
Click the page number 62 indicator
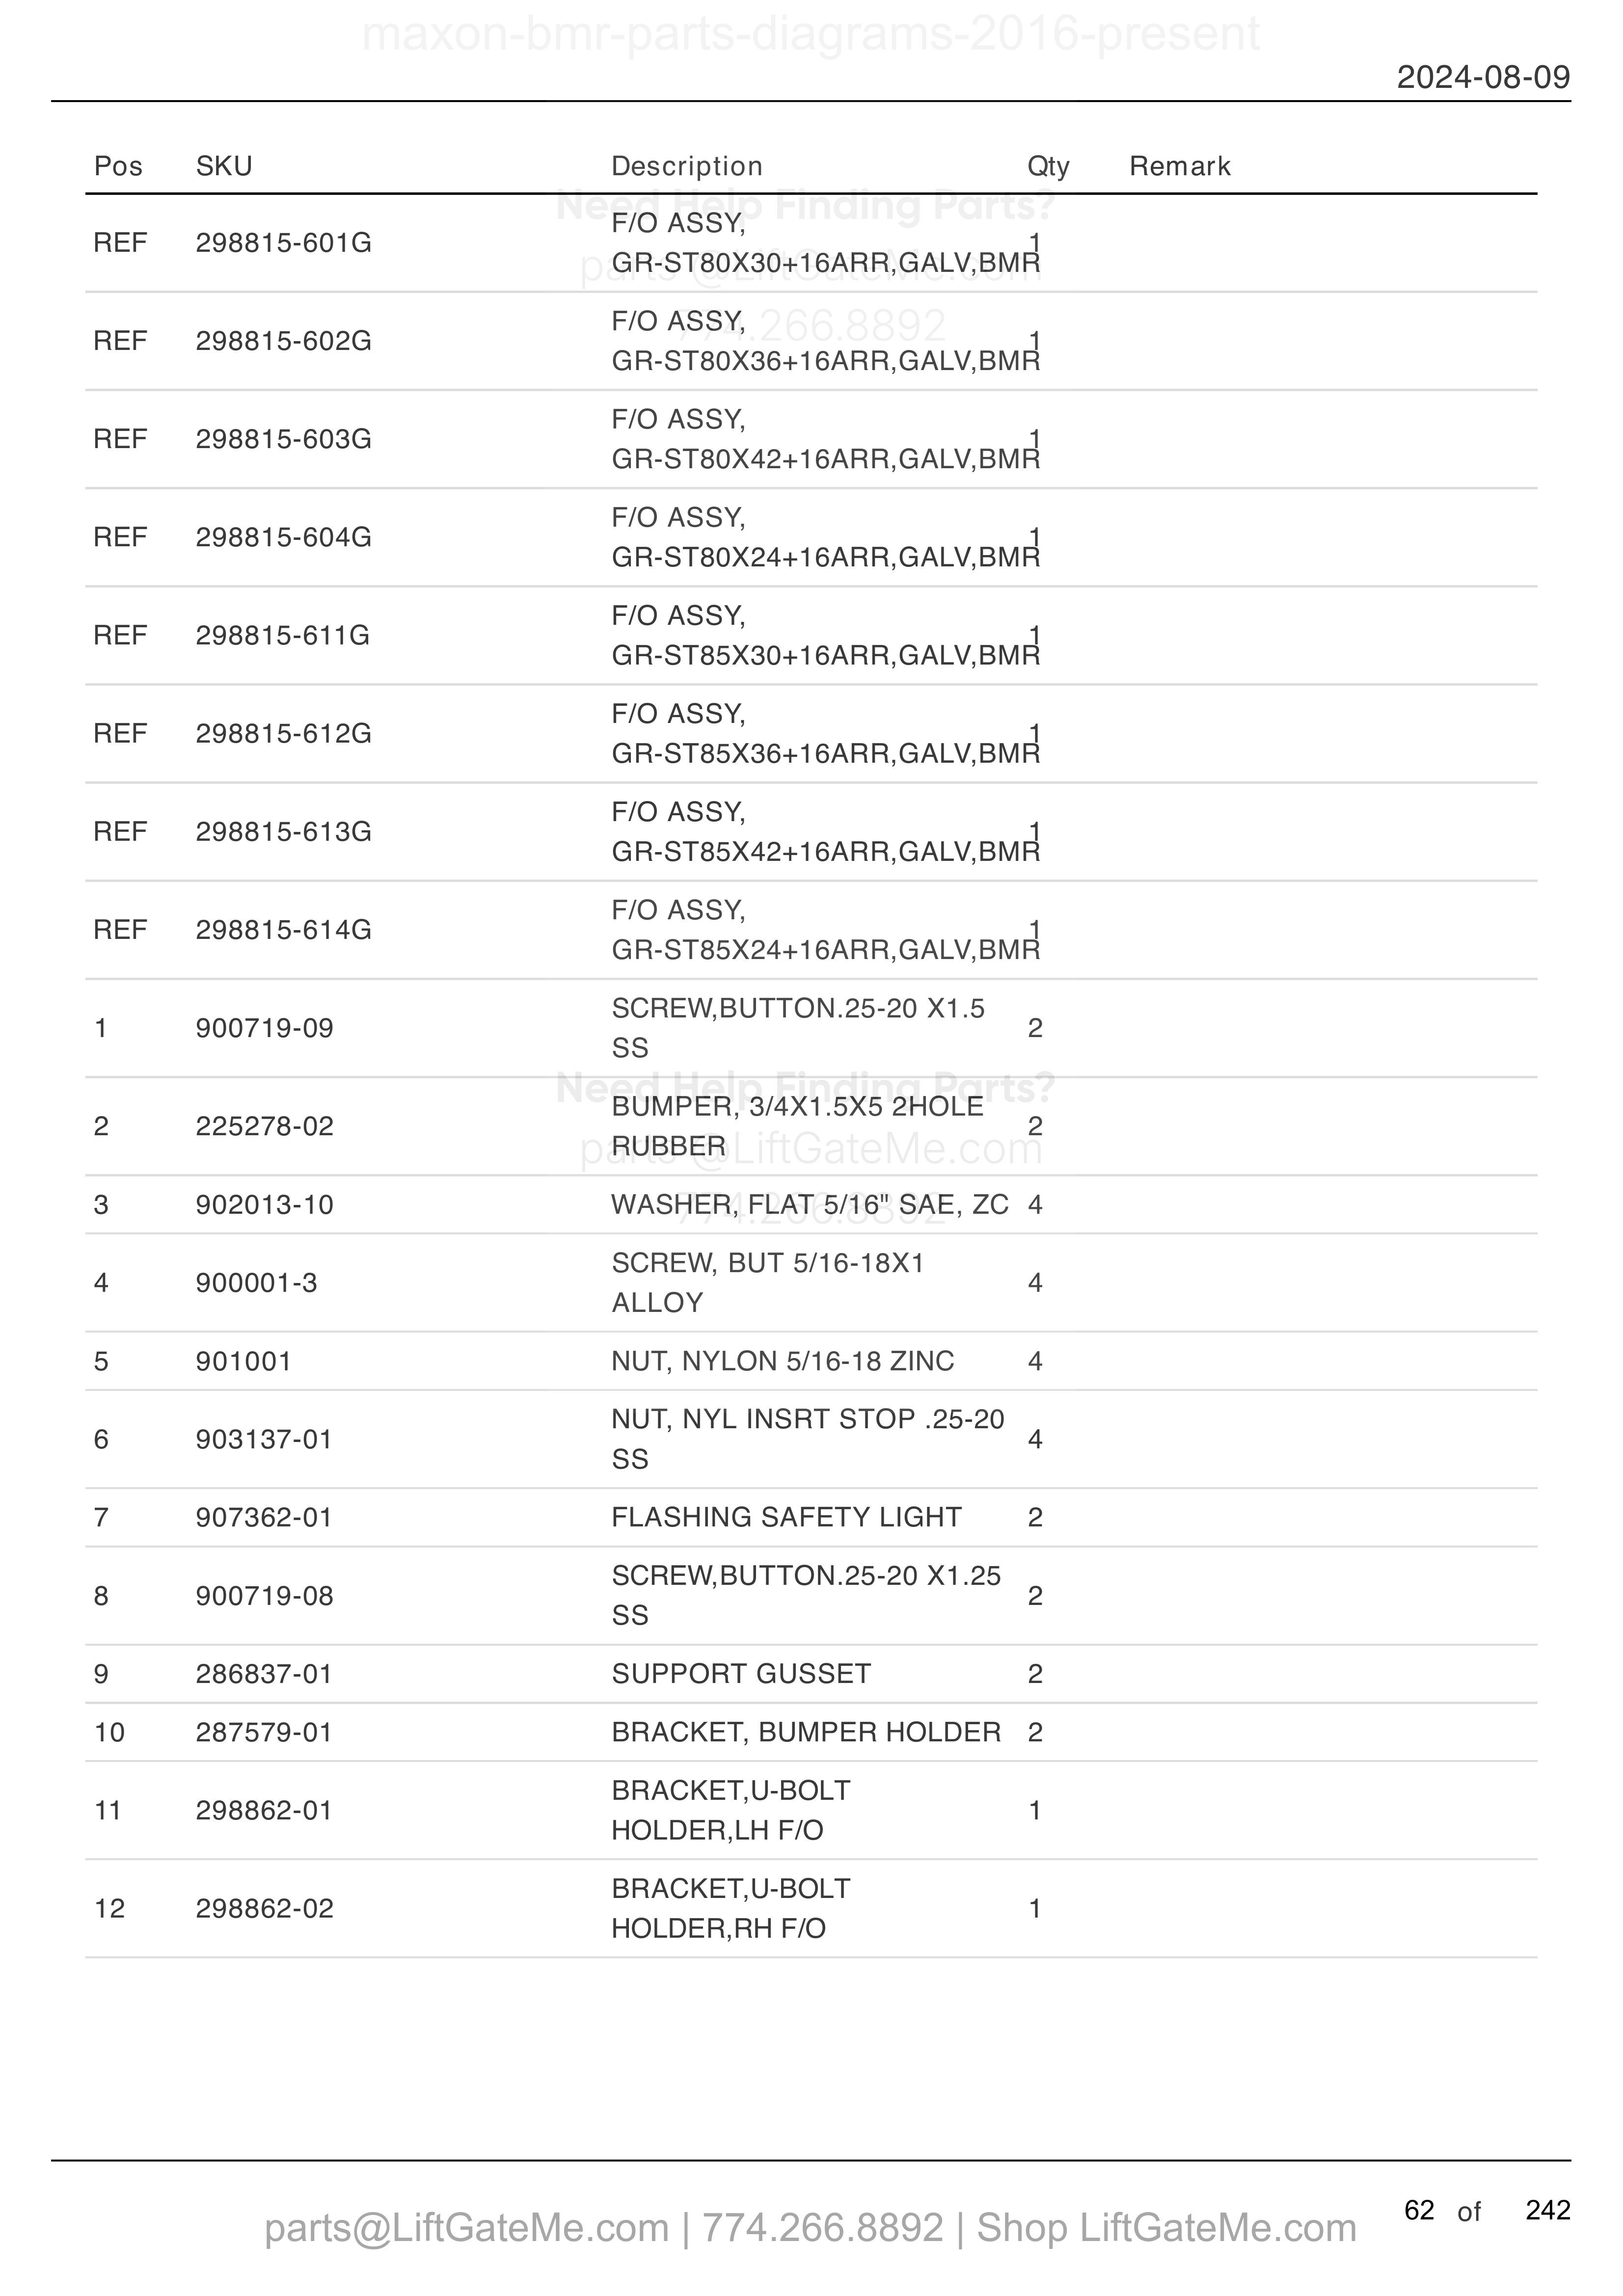click(1419, 2210)
